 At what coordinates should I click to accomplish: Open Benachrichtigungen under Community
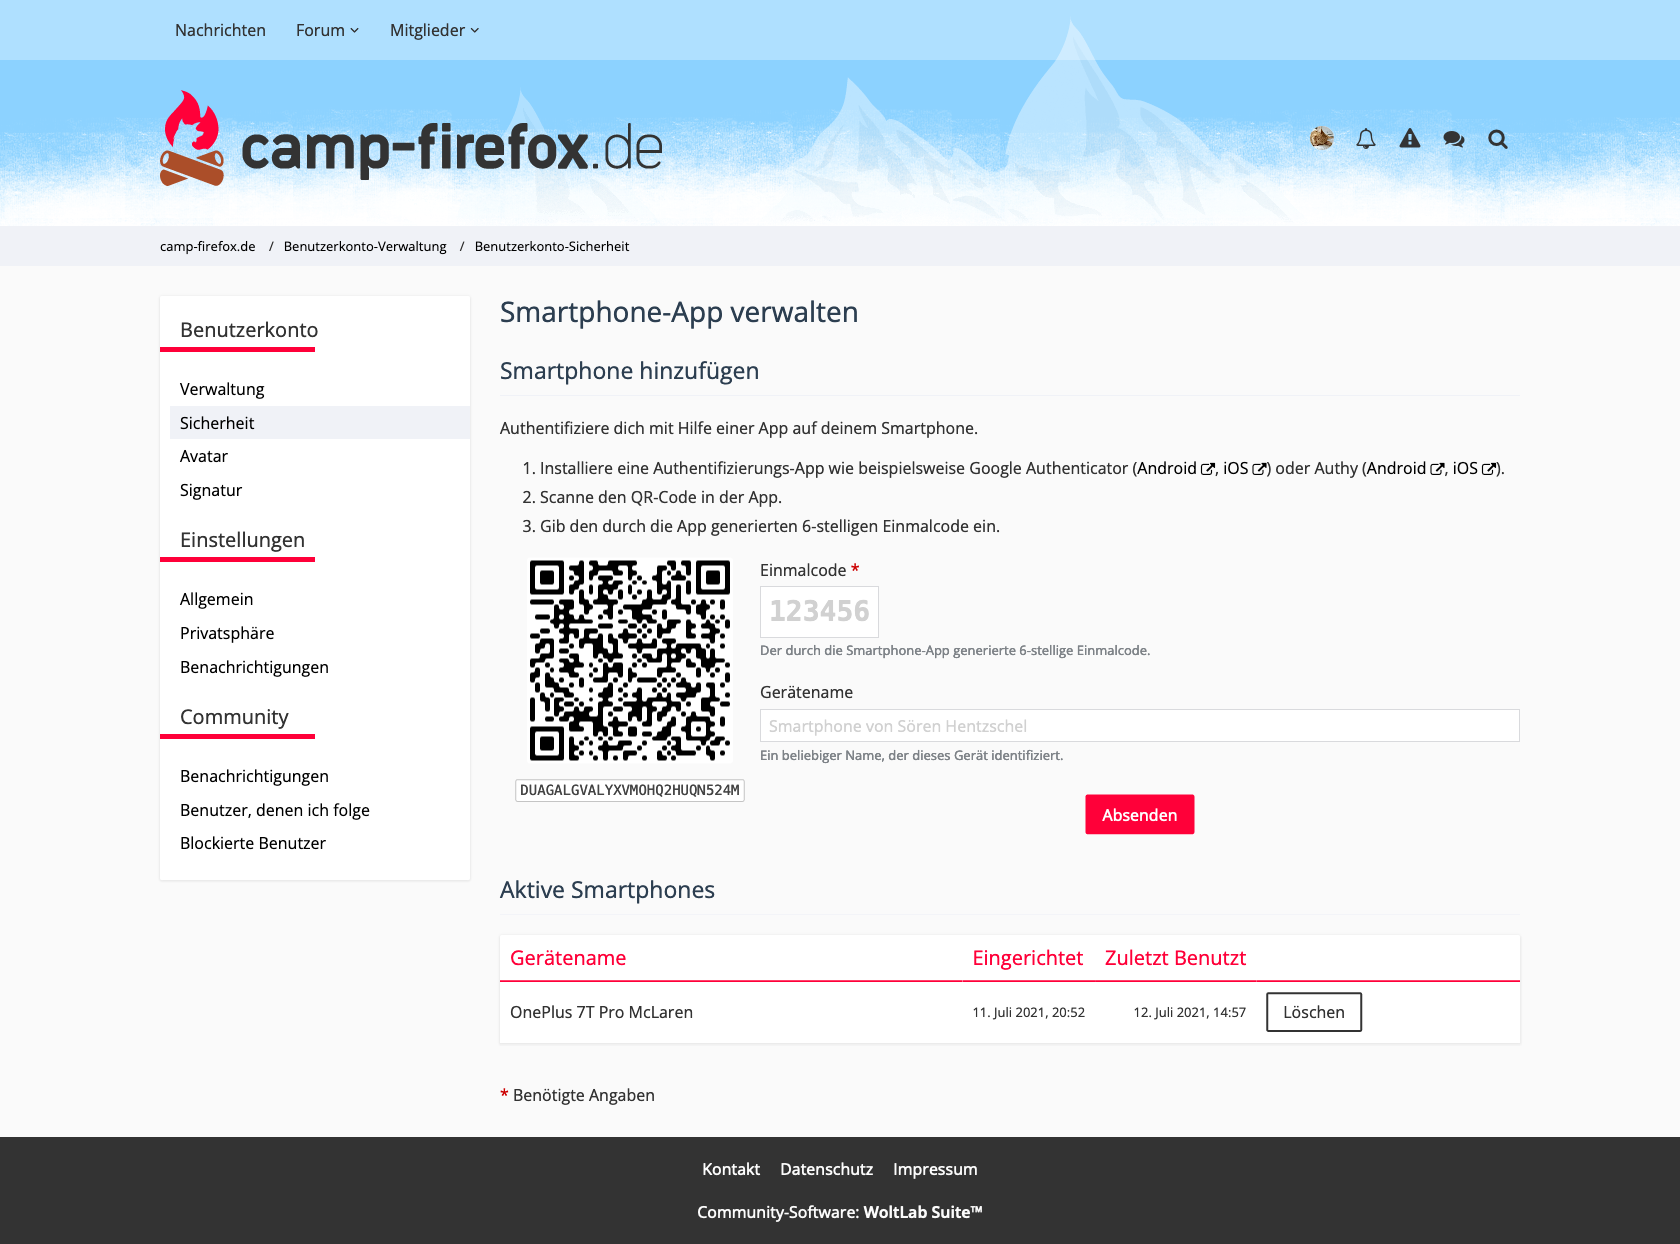254,776
